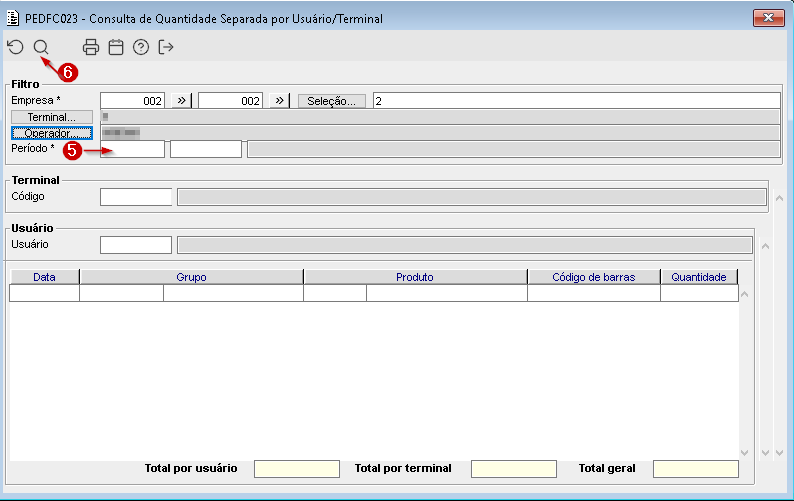Click the magnifying glass search icon
Viewport: 794px width, 501px height.
click(x=41, y=47)
